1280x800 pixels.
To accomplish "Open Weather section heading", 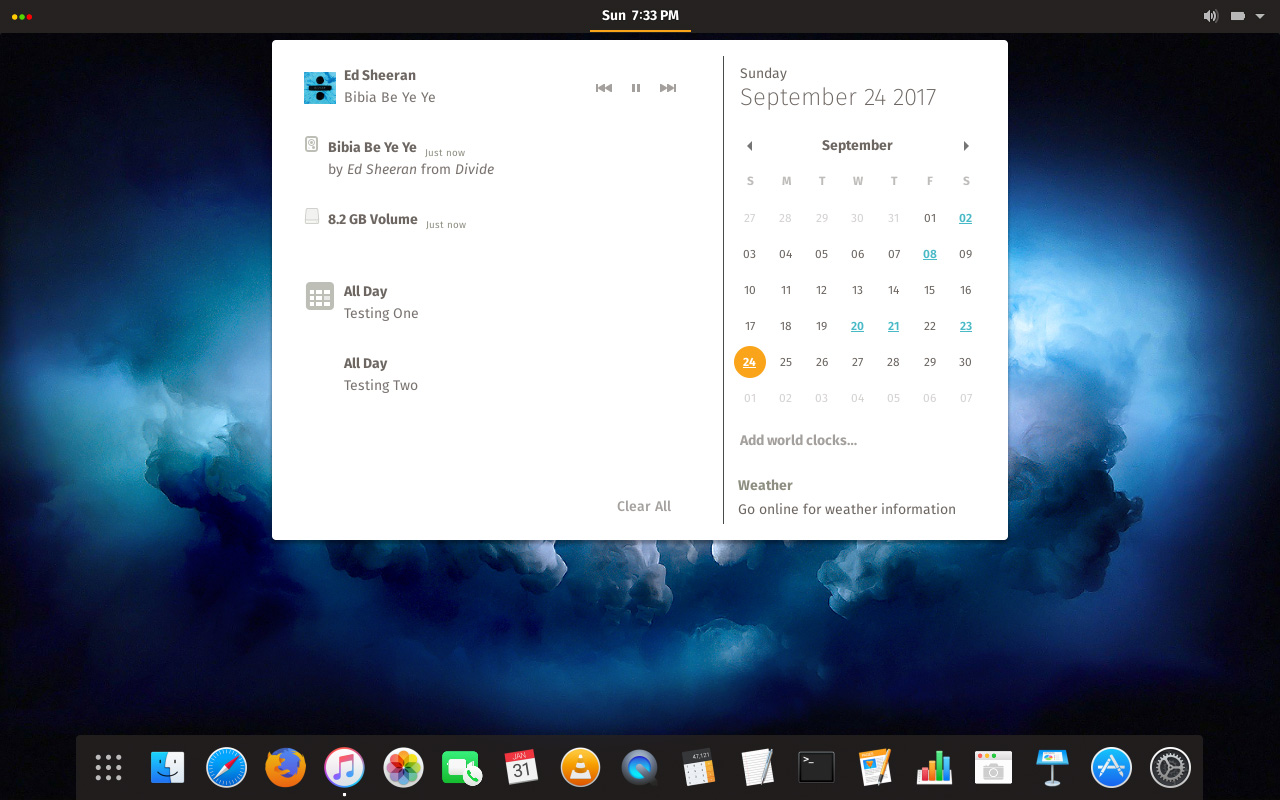I will (x=765, y=485).
